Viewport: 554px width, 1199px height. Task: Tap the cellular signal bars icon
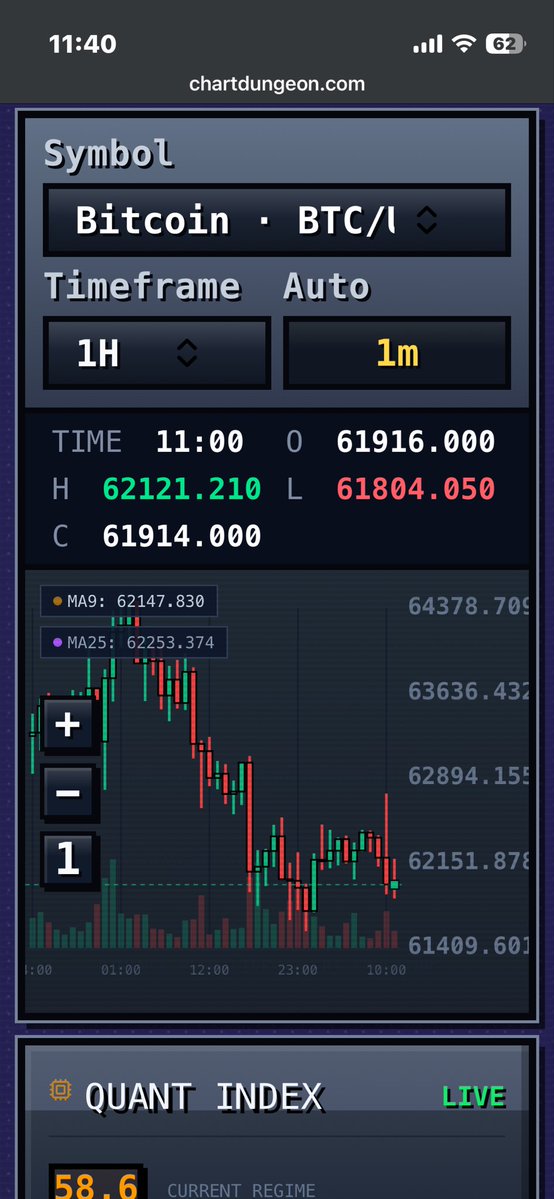point(428,45)
